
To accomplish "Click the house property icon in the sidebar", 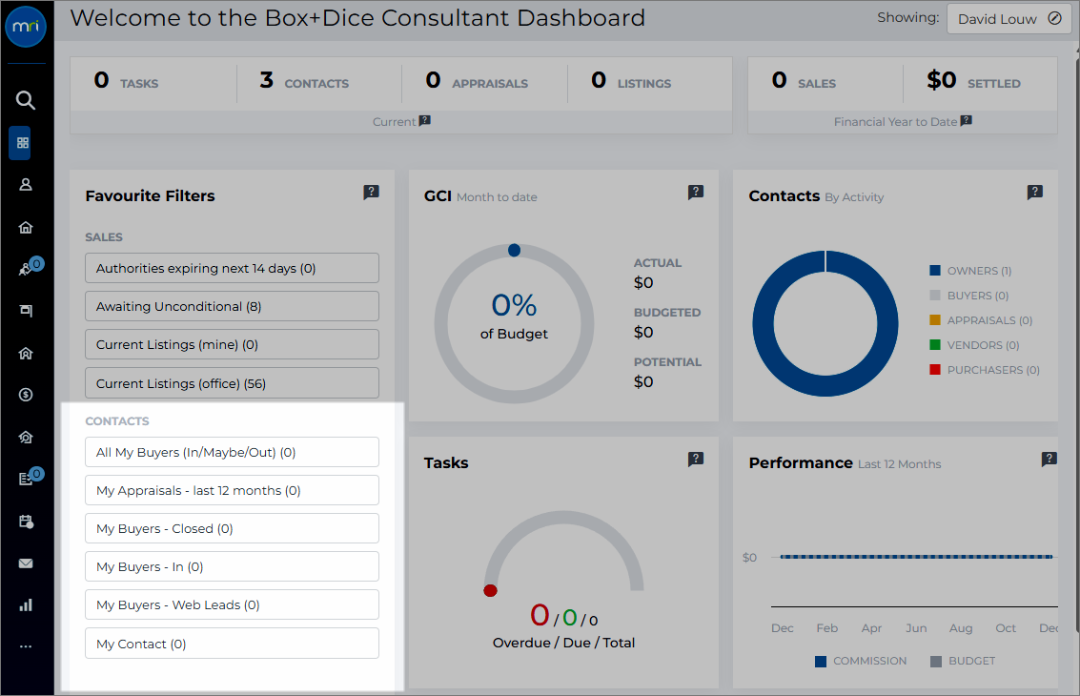I will (x=25, y=227).
